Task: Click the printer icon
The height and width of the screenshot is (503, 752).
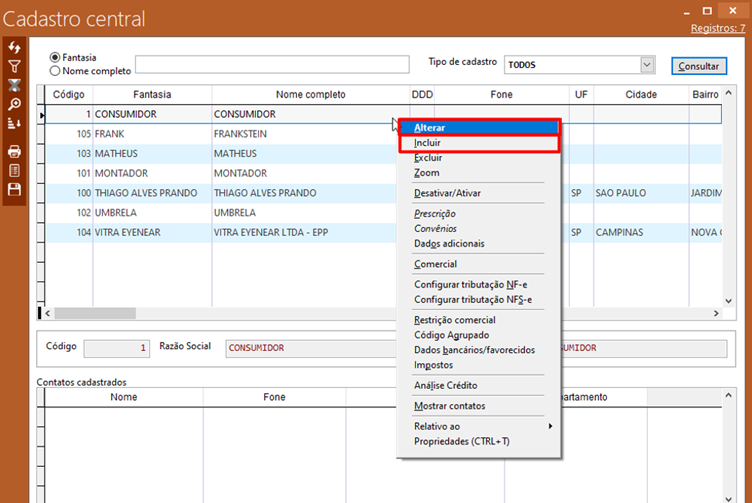Action: (14, 152)
